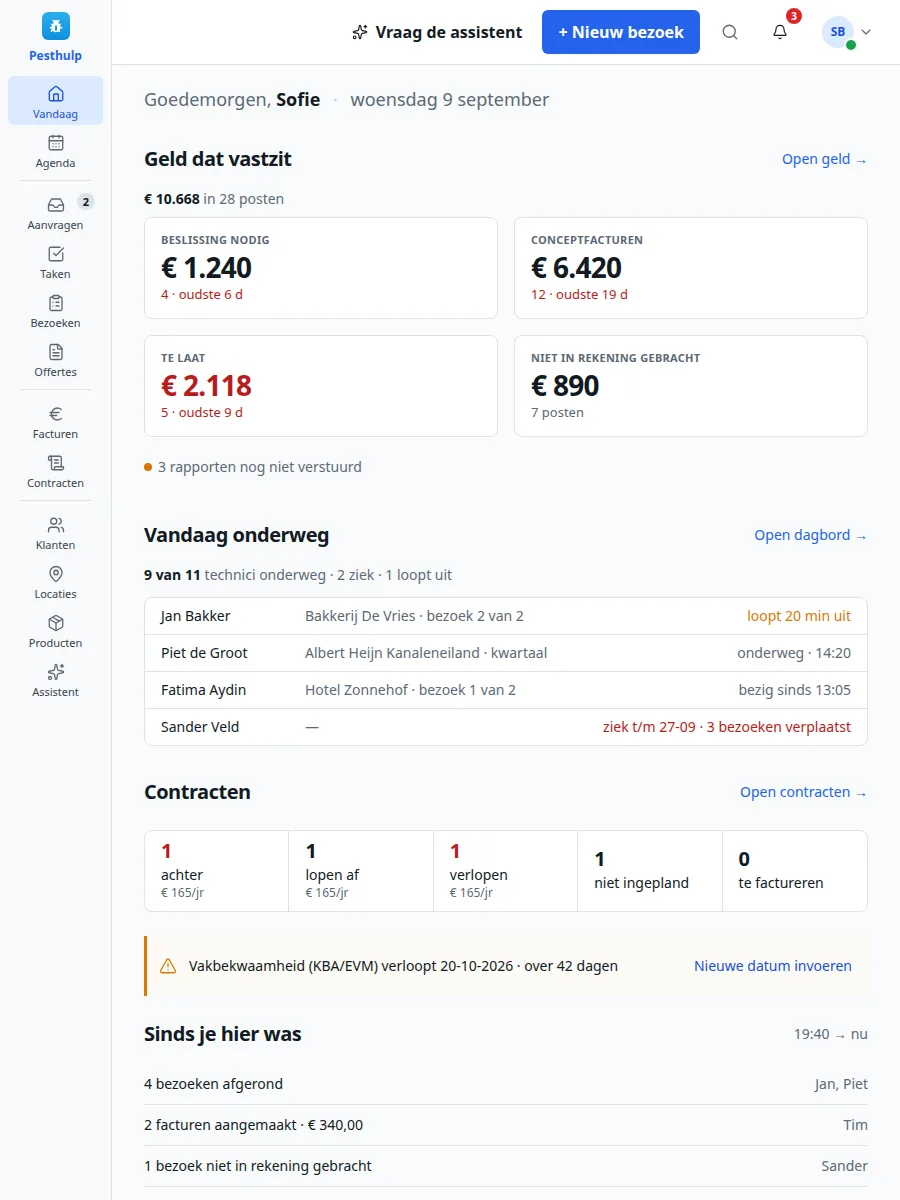Open the Aanvragen inbox icon

point(56,205)
